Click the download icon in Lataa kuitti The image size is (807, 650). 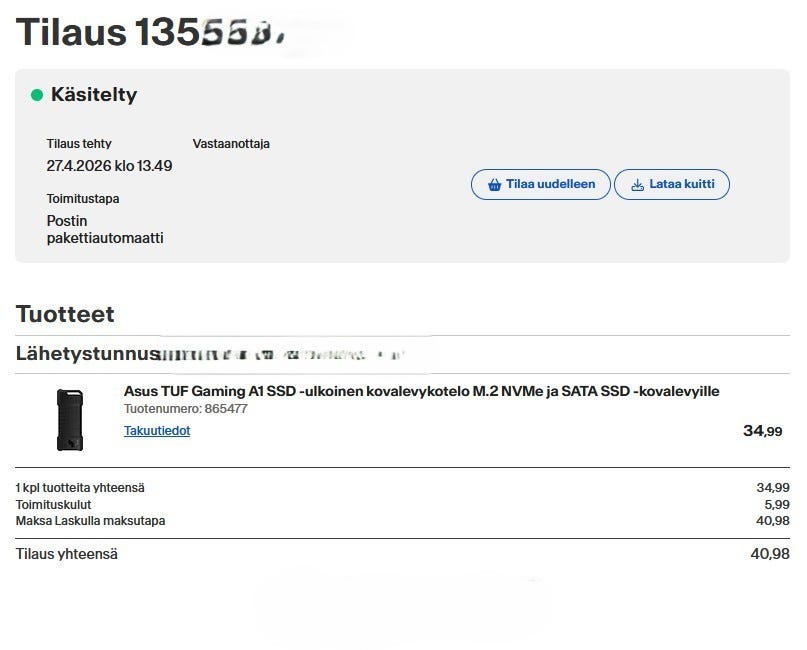[x=637, y=184]
